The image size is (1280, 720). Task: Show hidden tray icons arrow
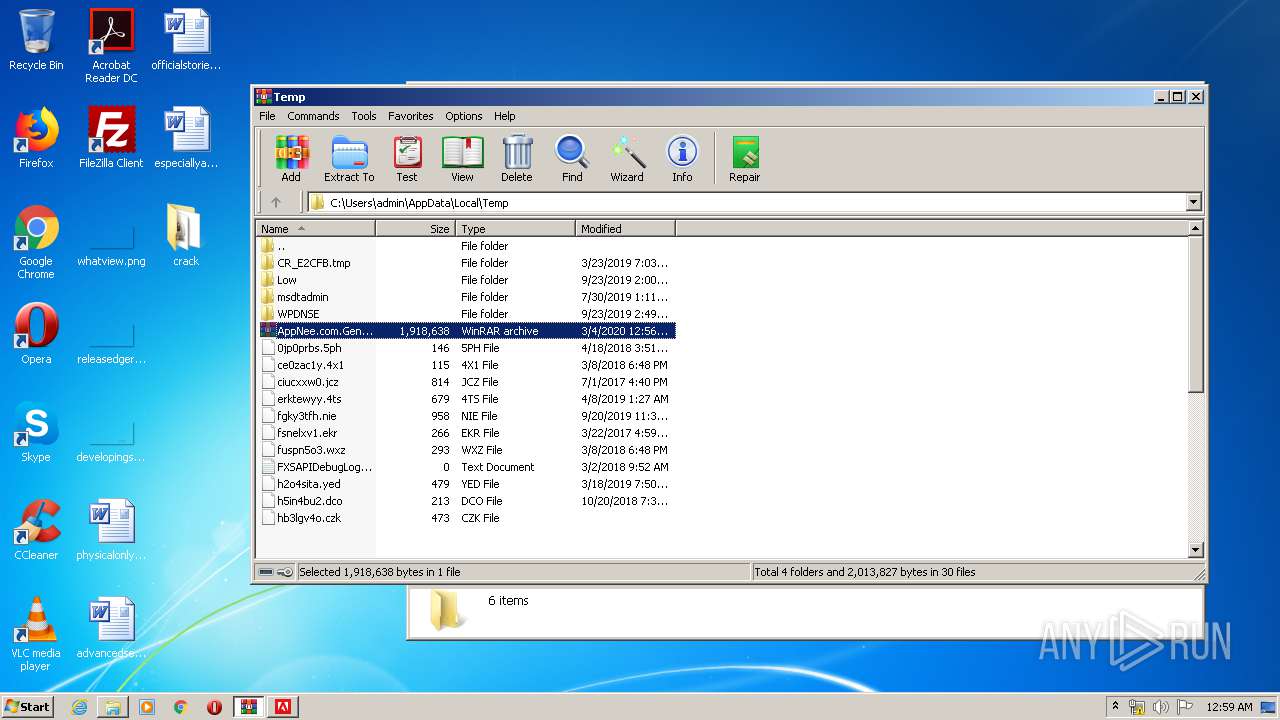coord(1116,706)
